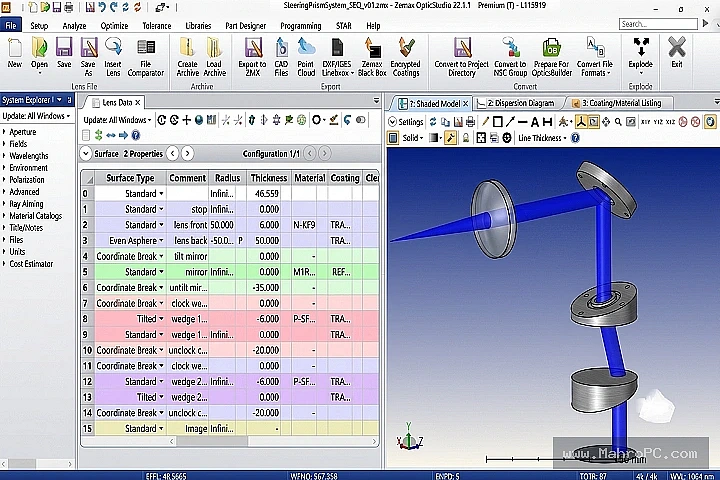Expand Surface 2 Properties panel
The width and height of the screenshot is (720, 480).
[x=86, y=153]
